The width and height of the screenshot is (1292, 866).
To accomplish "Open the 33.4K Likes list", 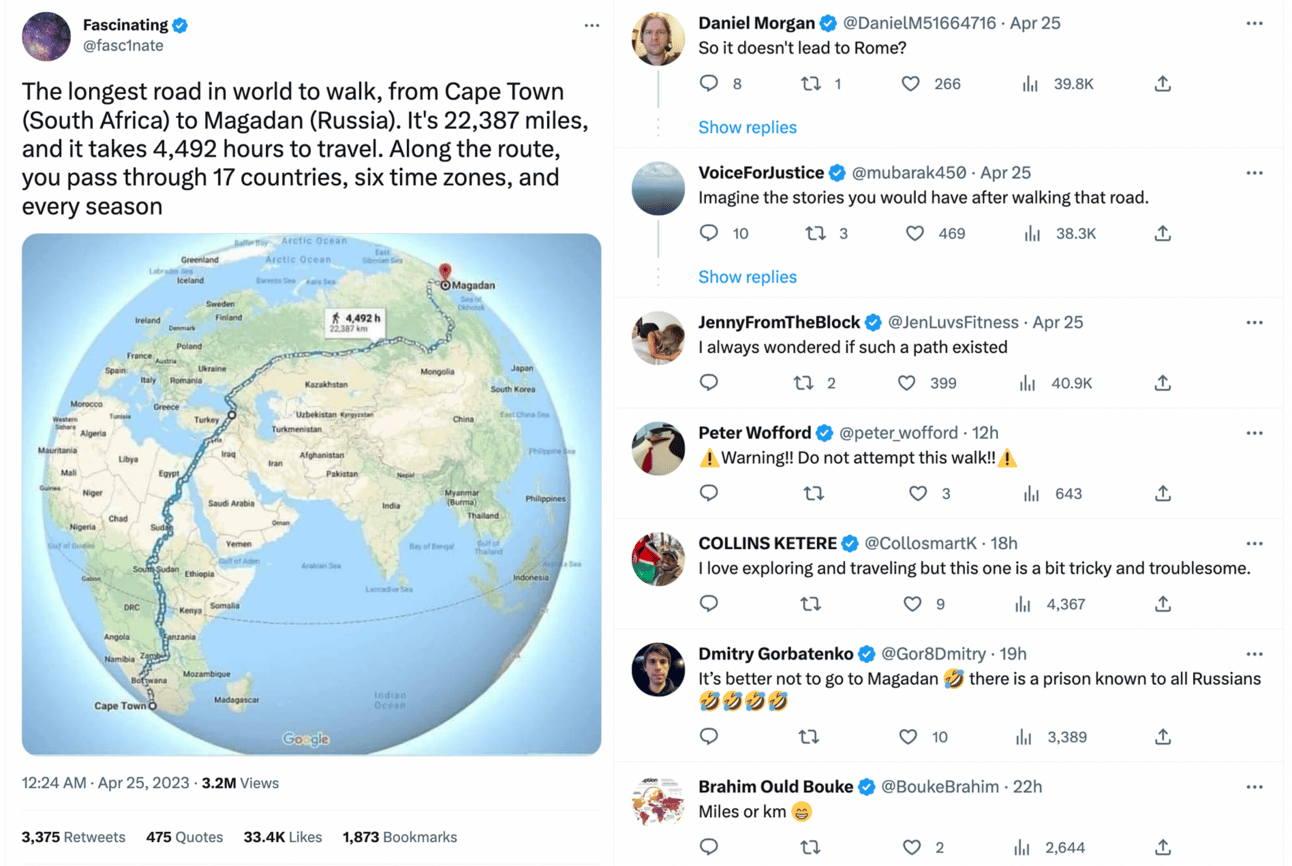I will coord(282,837).
